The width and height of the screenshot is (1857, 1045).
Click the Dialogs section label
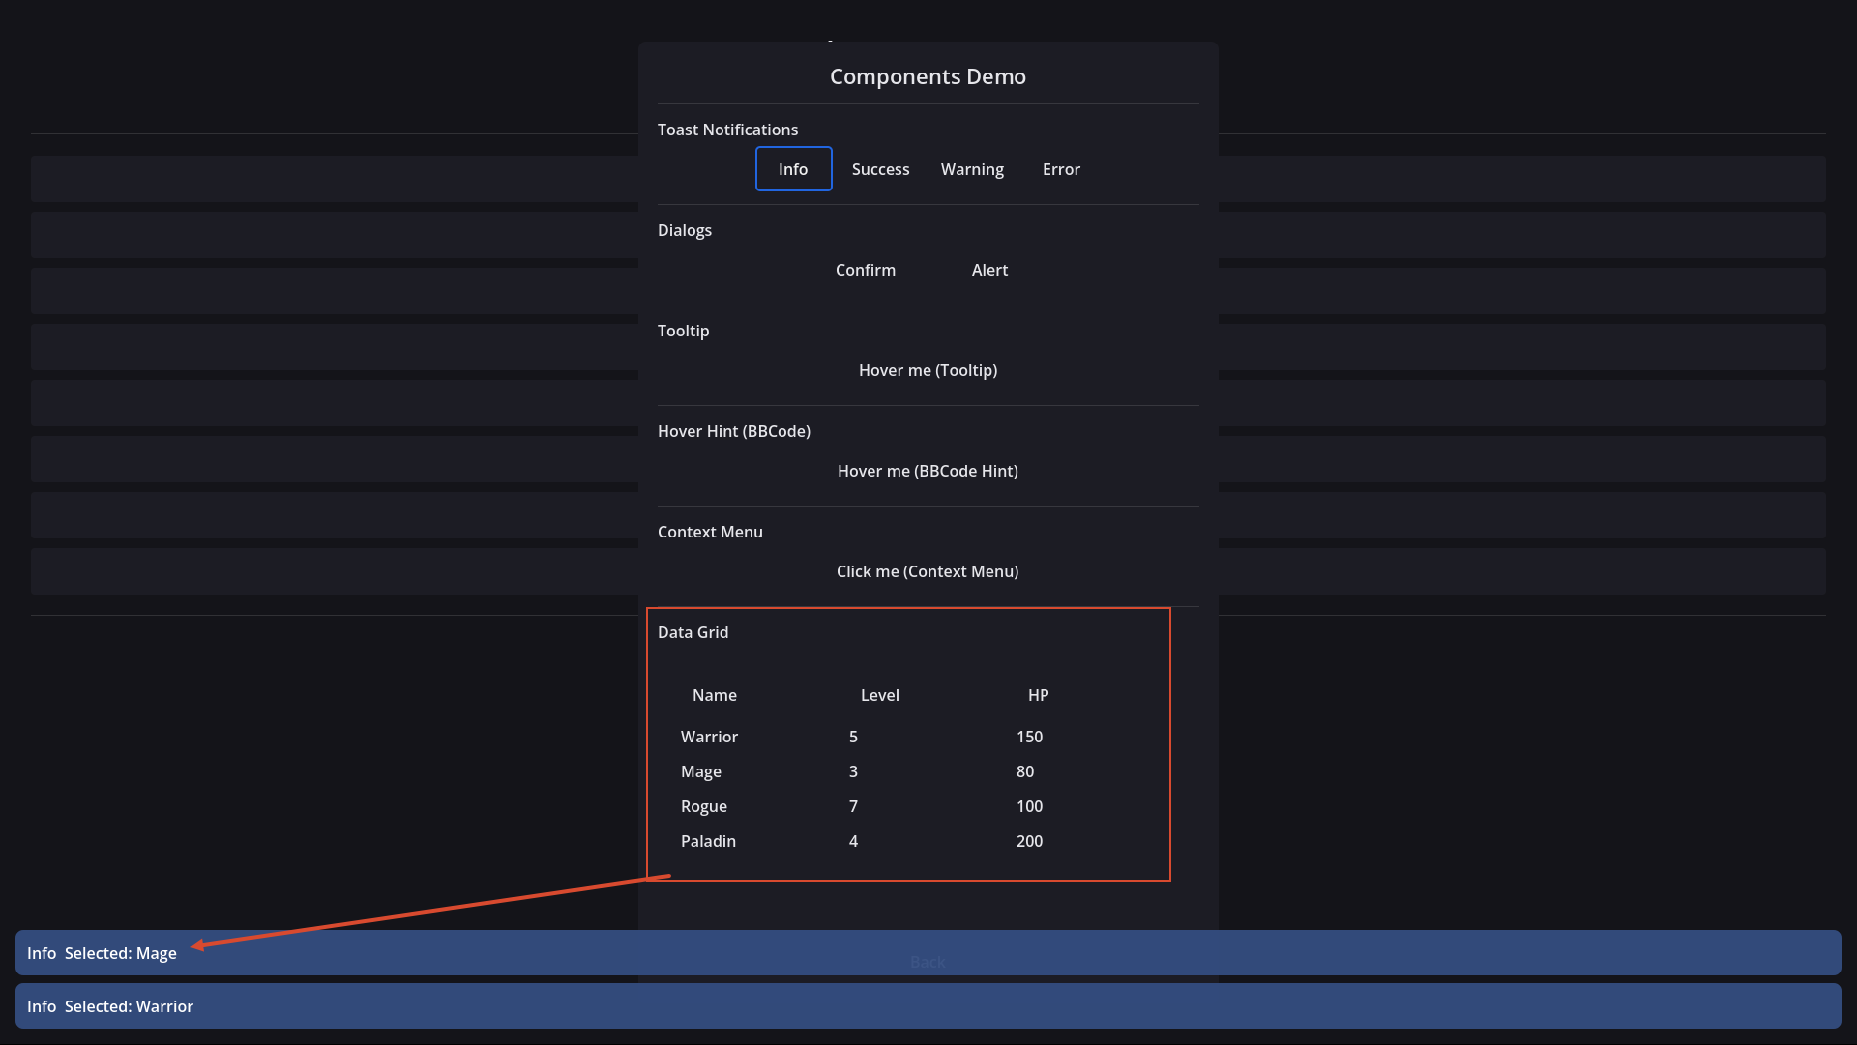click(685, 230)
